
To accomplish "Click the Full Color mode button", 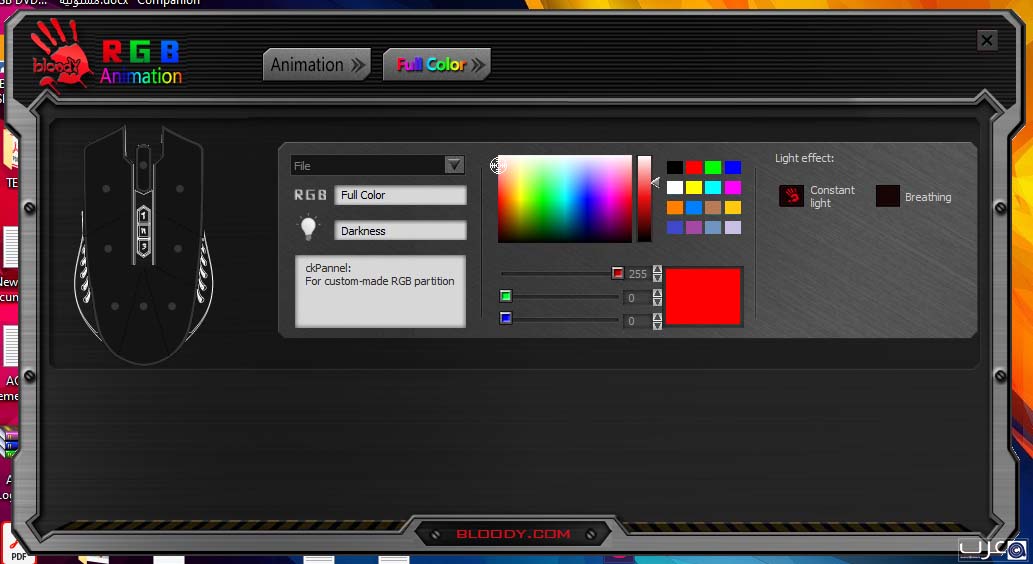I will pos(400,195).
